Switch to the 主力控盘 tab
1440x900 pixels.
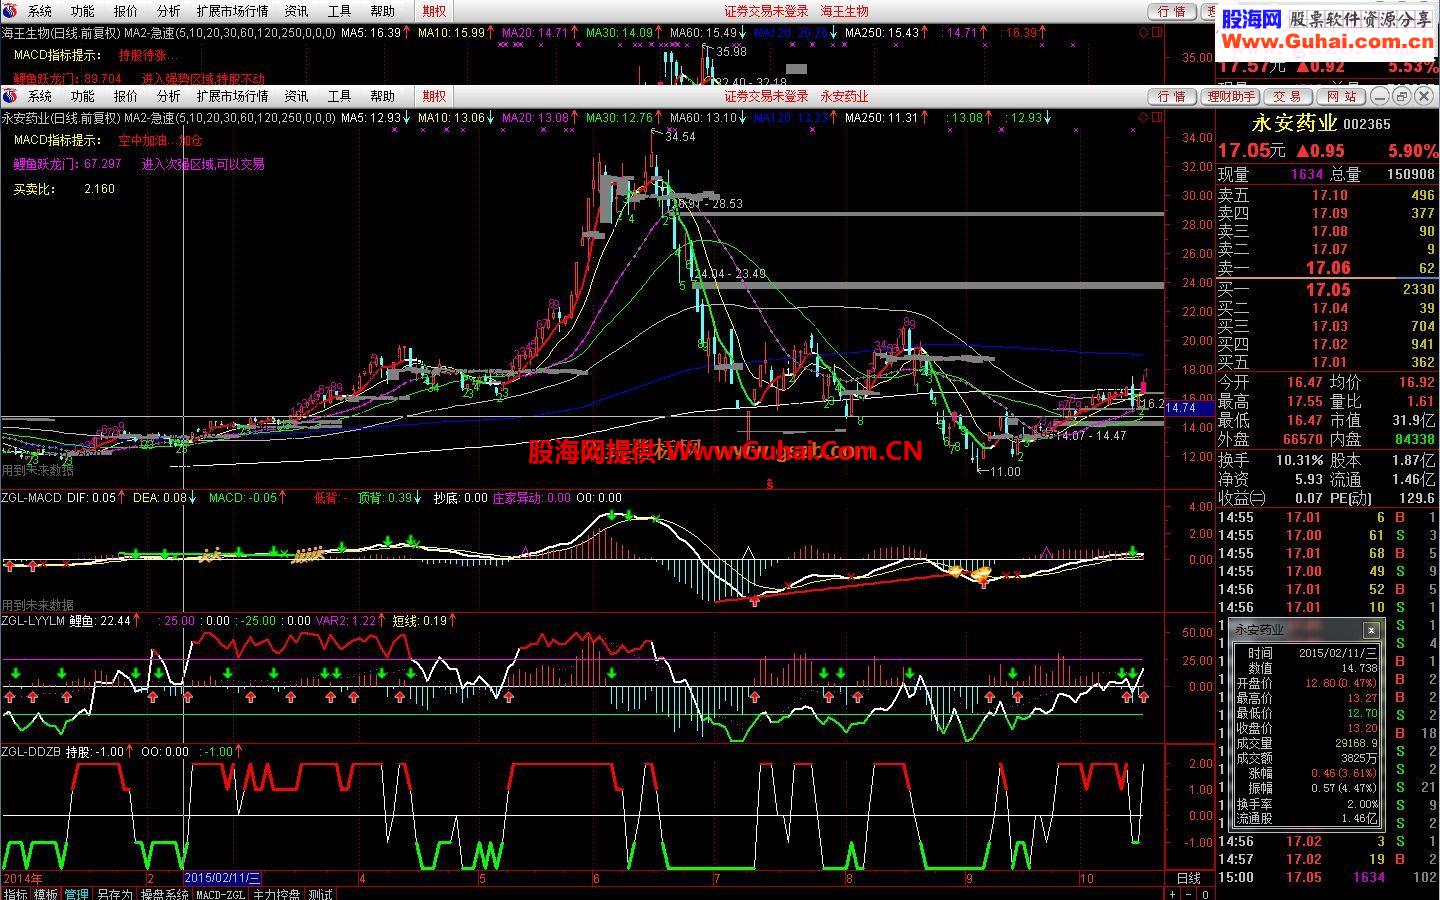coord(277,894)
